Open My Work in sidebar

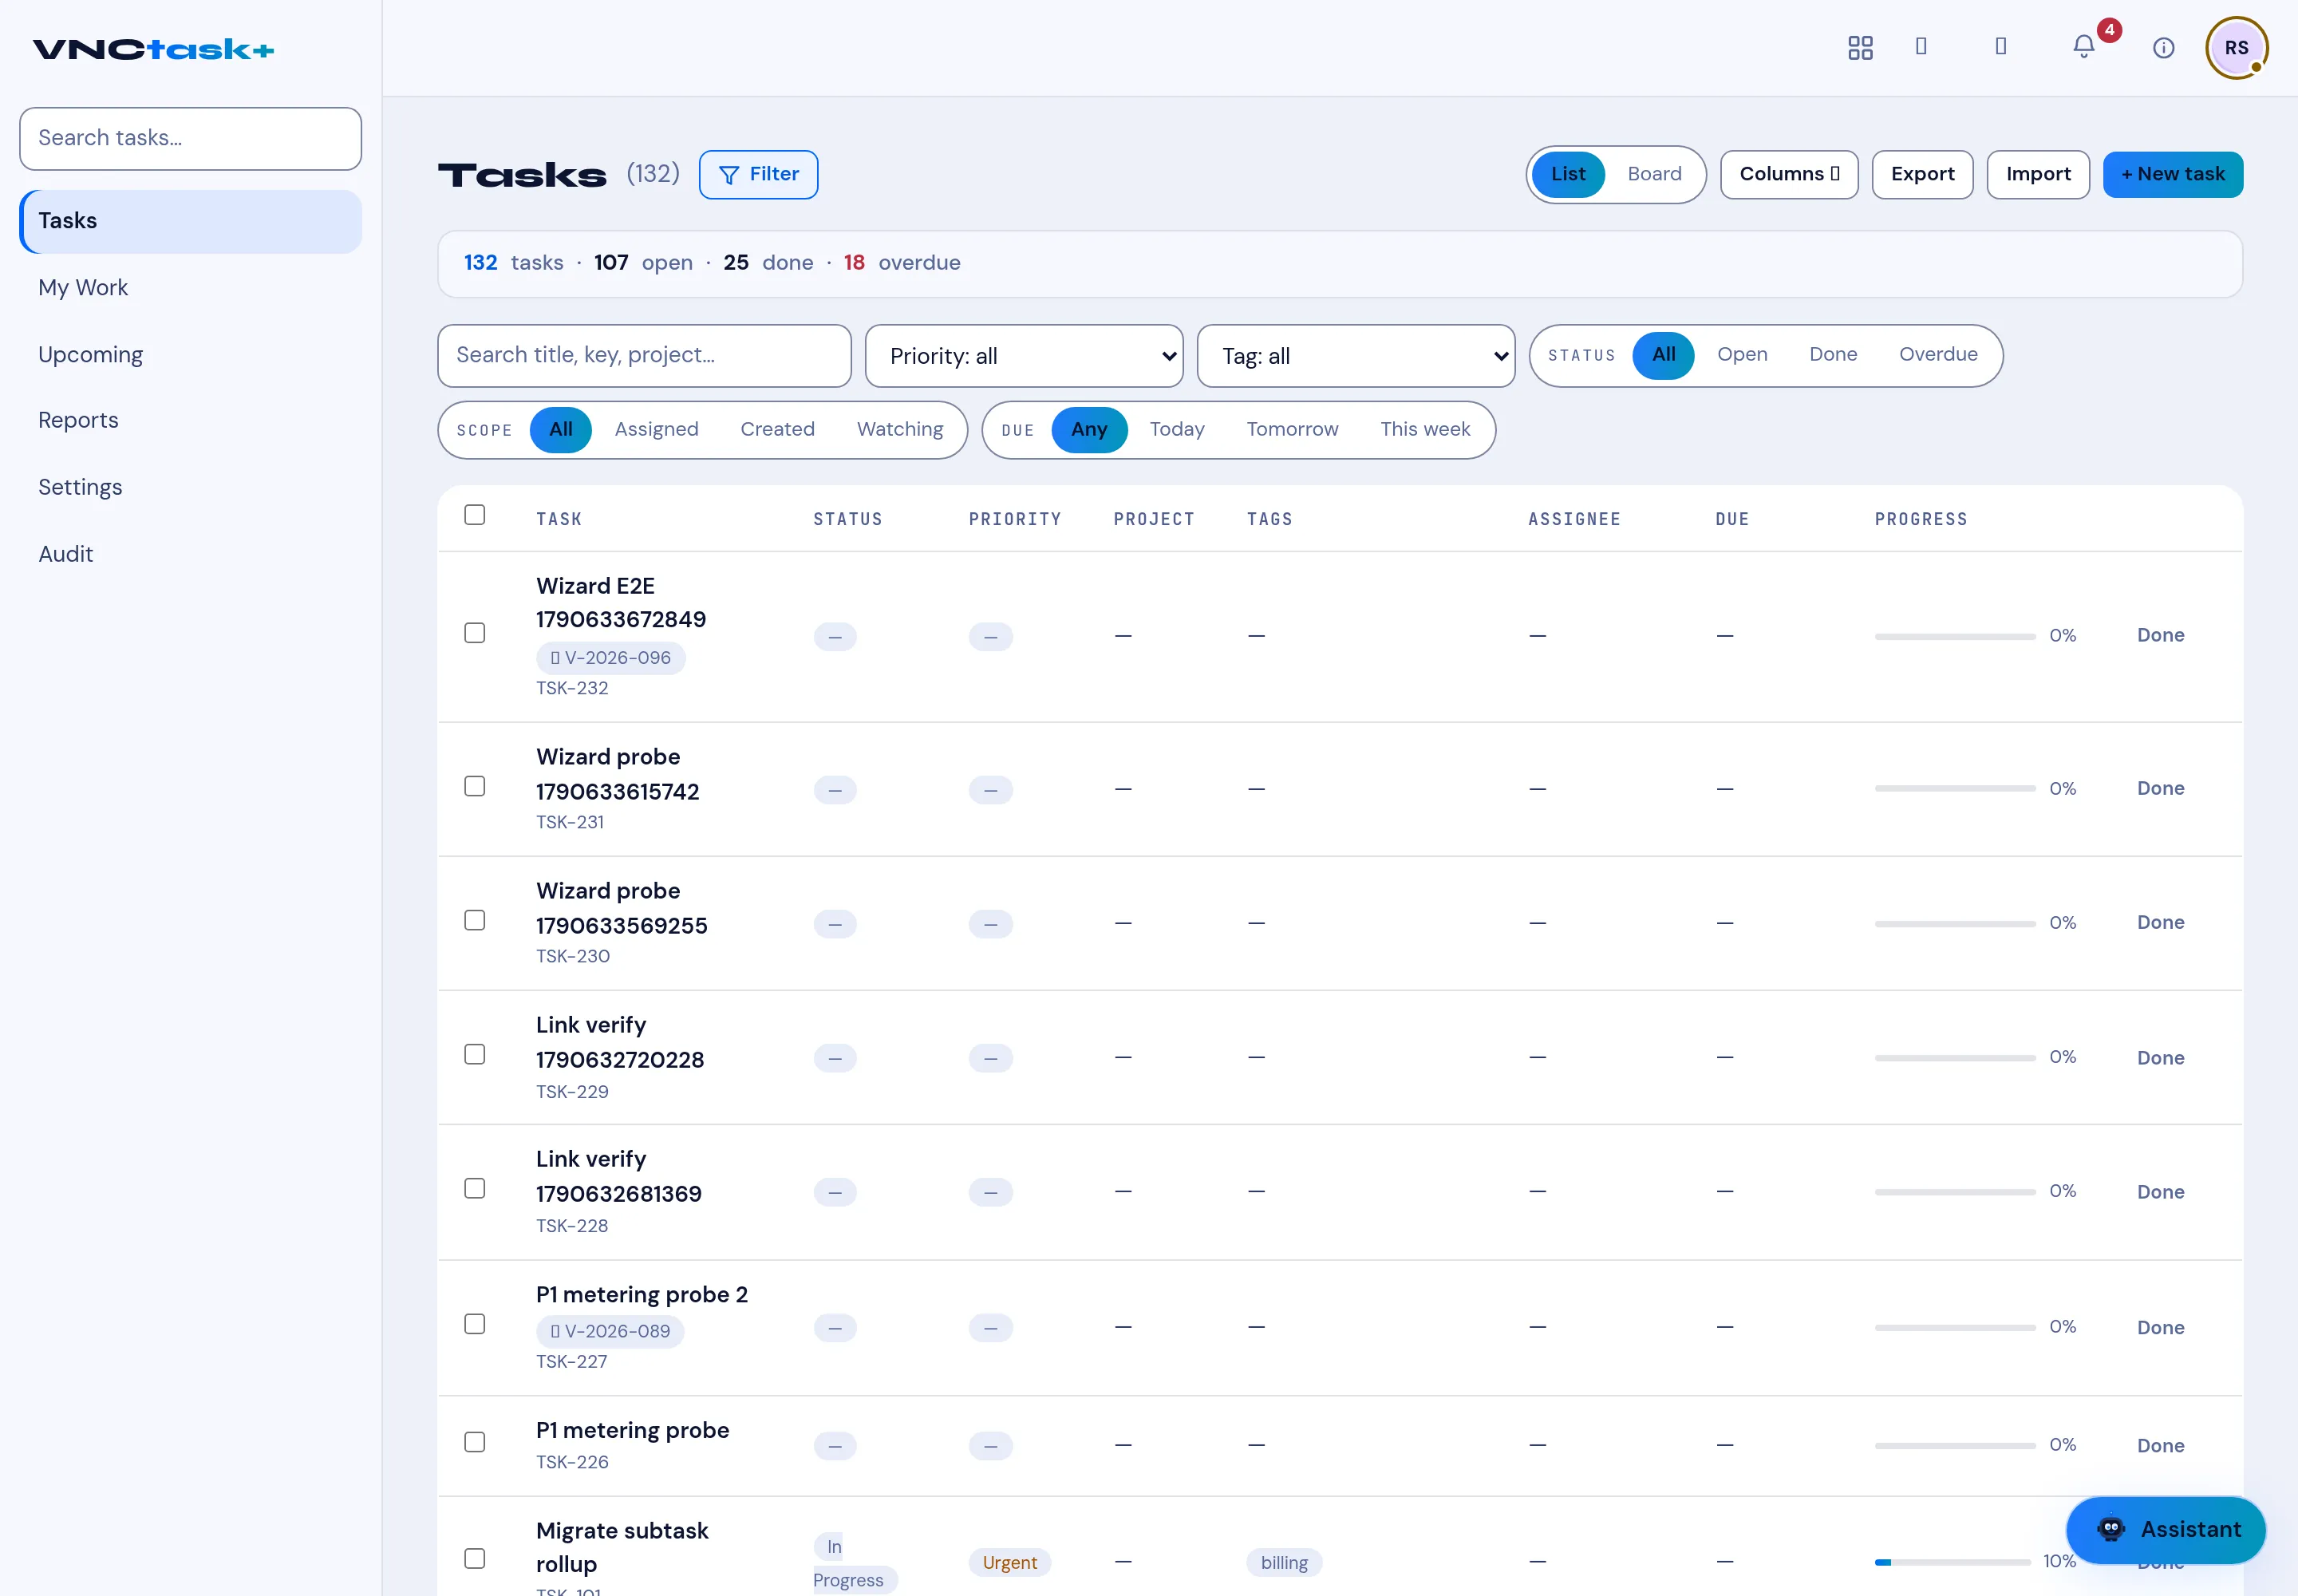pyautogui.click(x=190, y=288)
